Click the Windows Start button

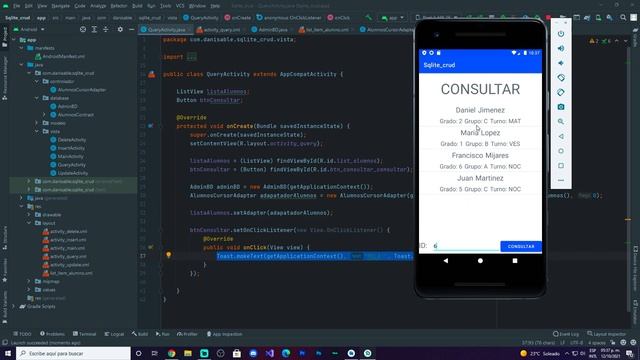pyautogui.click(x=8, y=353)
